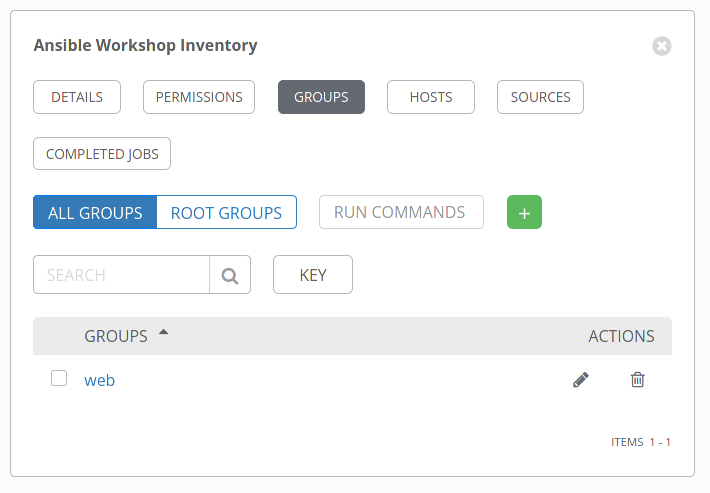Screen dimensions: 710x493
Task: Toggle sort arrow next to GROUPS header
Action: (163, 333)
